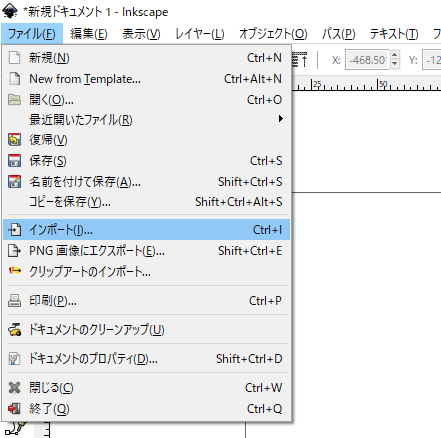This screenshot has width=441, height=438.
Task: Click the X coordinate input field
Action: (x=367, y=60)
